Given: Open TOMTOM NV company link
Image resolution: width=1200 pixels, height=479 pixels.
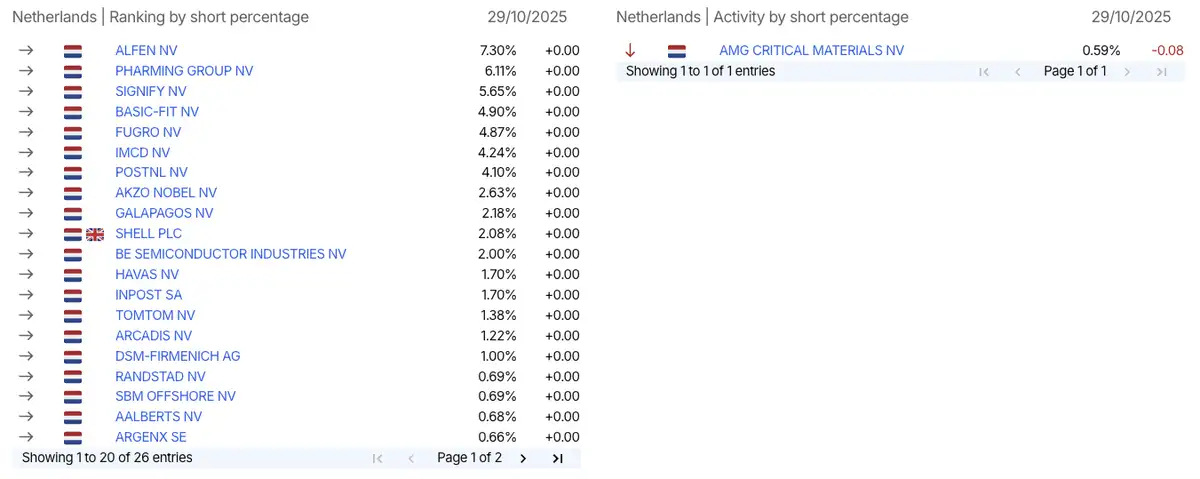Looking at the screenshot, I should [x=155, y=315].
